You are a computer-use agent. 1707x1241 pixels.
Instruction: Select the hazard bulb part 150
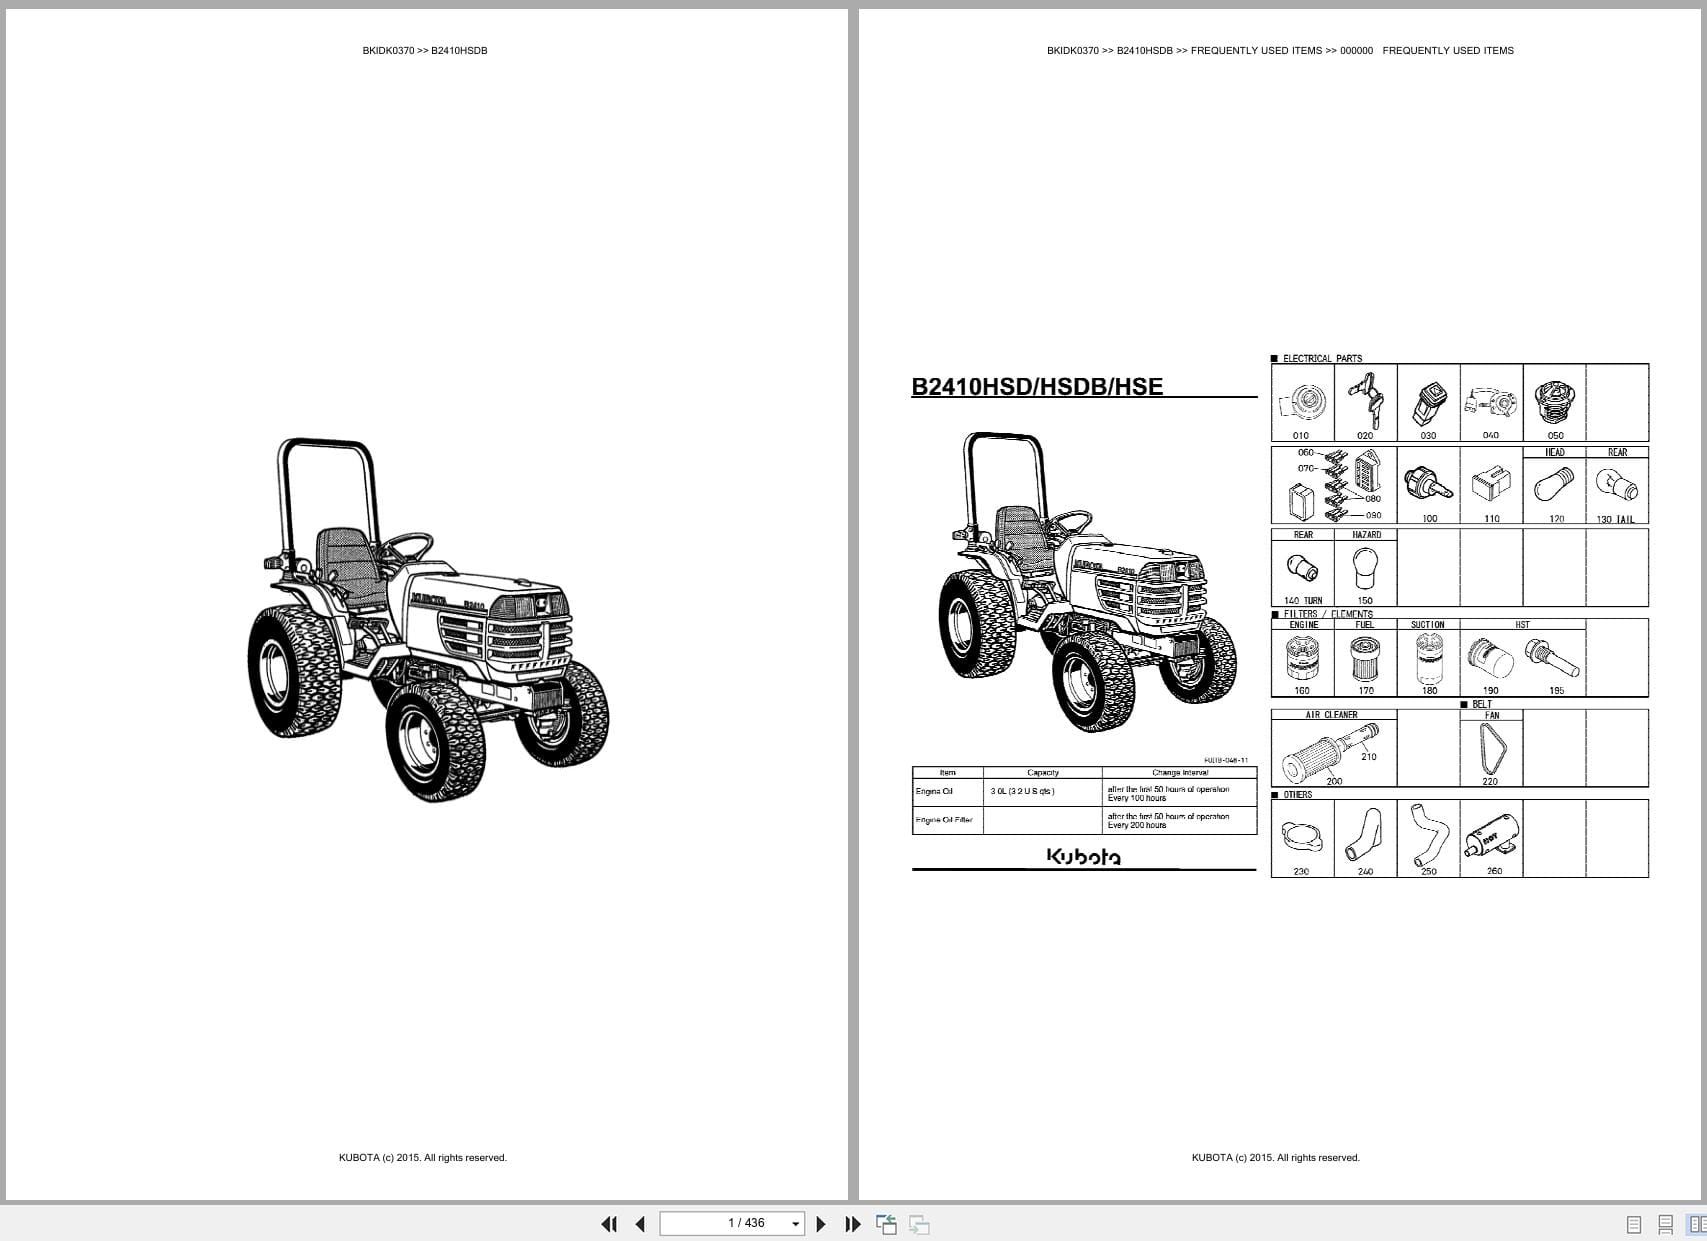1365,569
